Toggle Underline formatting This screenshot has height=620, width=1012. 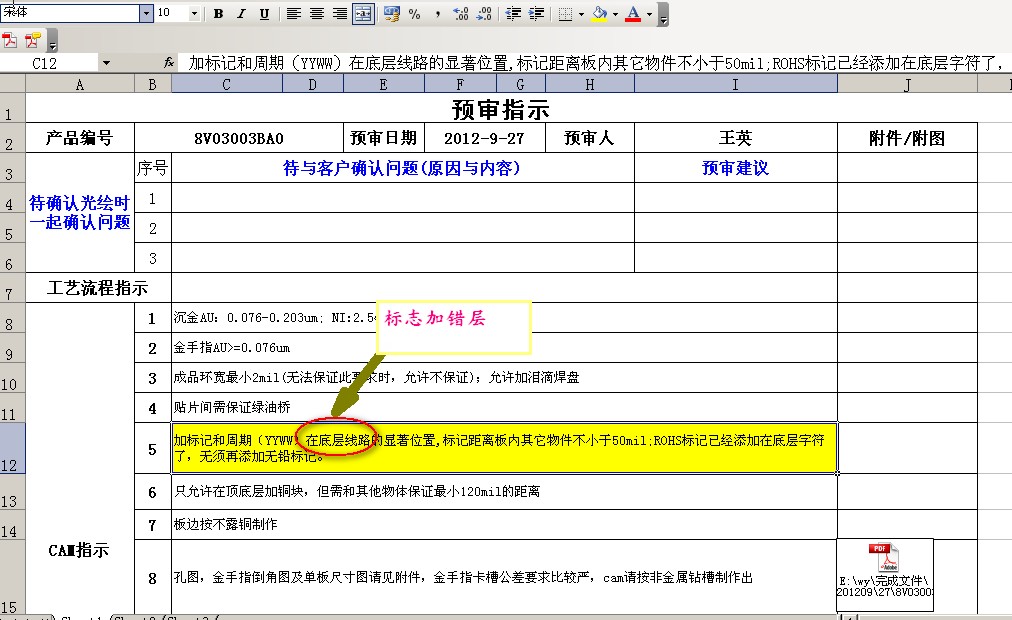[x=264, y=14]
